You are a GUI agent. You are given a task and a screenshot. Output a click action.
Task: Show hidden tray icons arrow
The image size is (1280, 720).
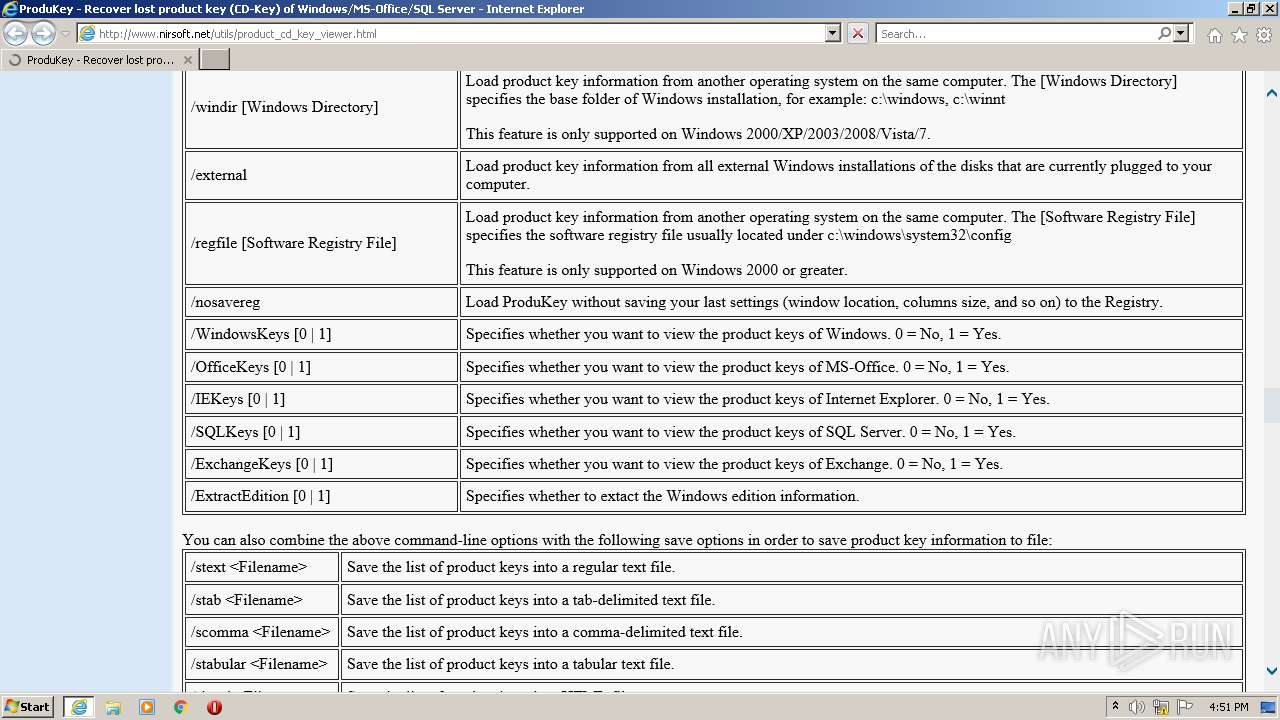click(1115, 707)
